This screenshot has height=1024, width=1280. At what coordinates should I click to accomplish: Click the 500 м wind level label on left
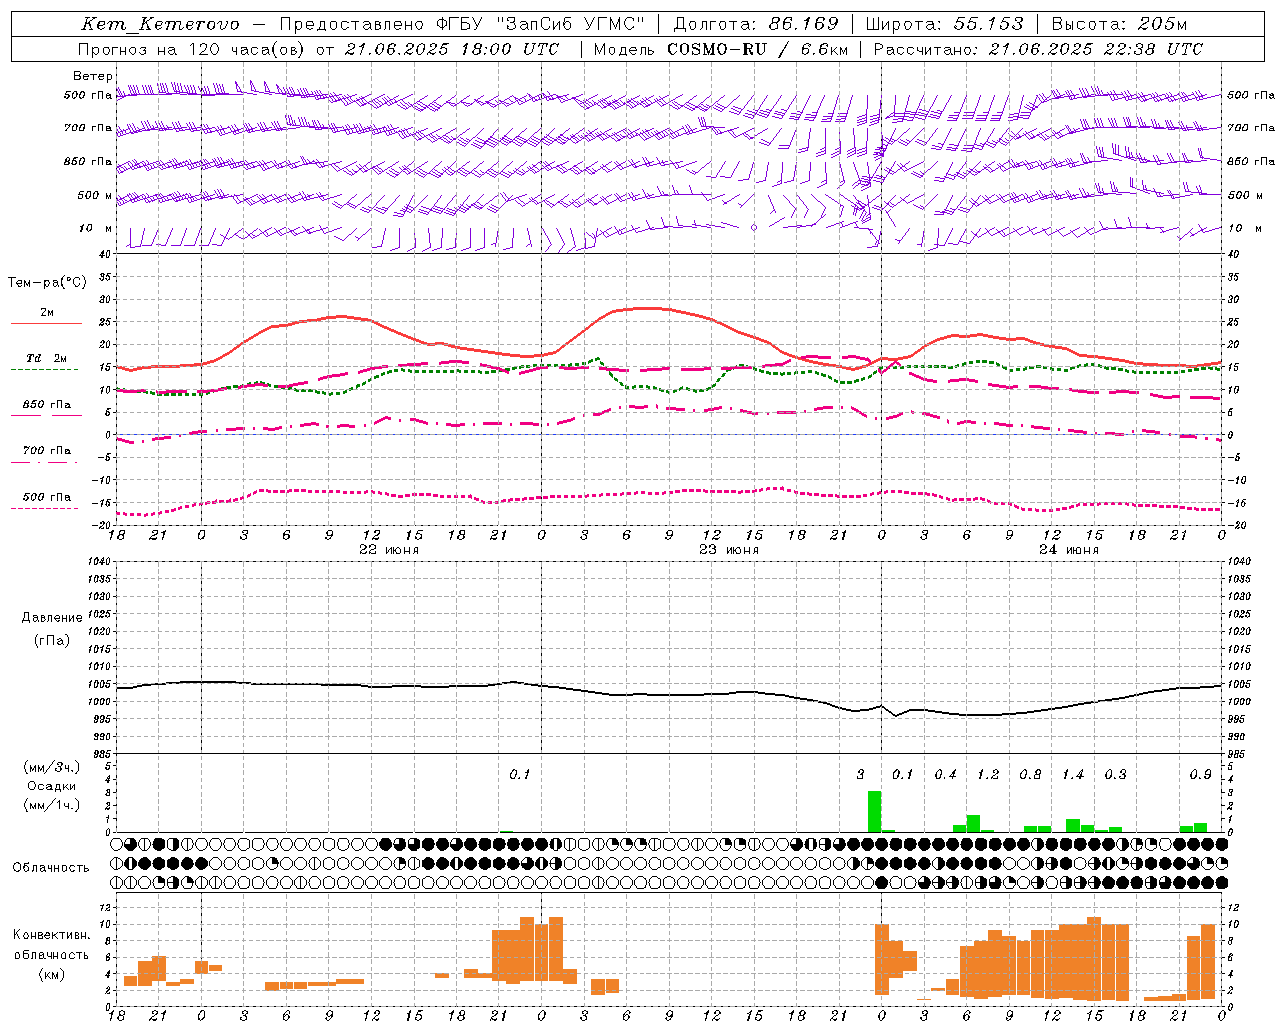point(96,195)
